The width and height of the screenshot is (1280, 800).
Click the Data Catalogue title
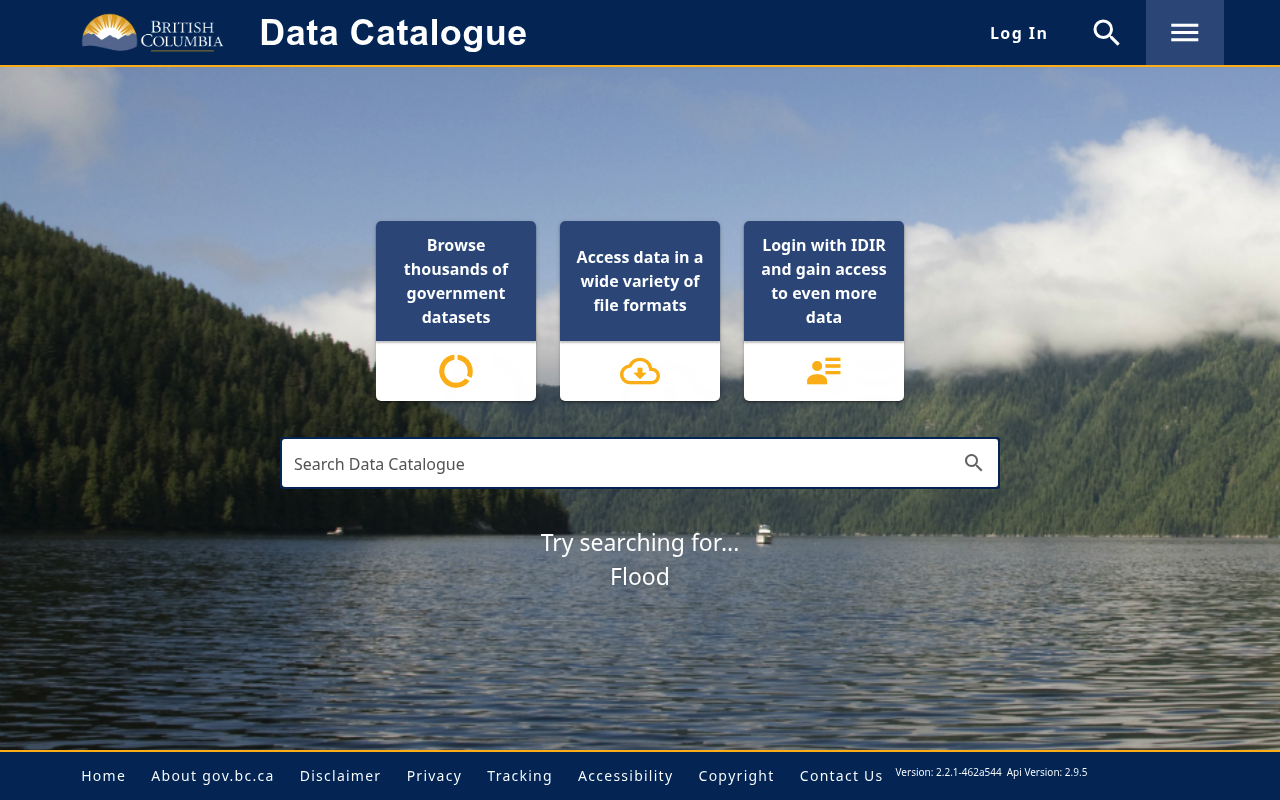pos(393,33)
